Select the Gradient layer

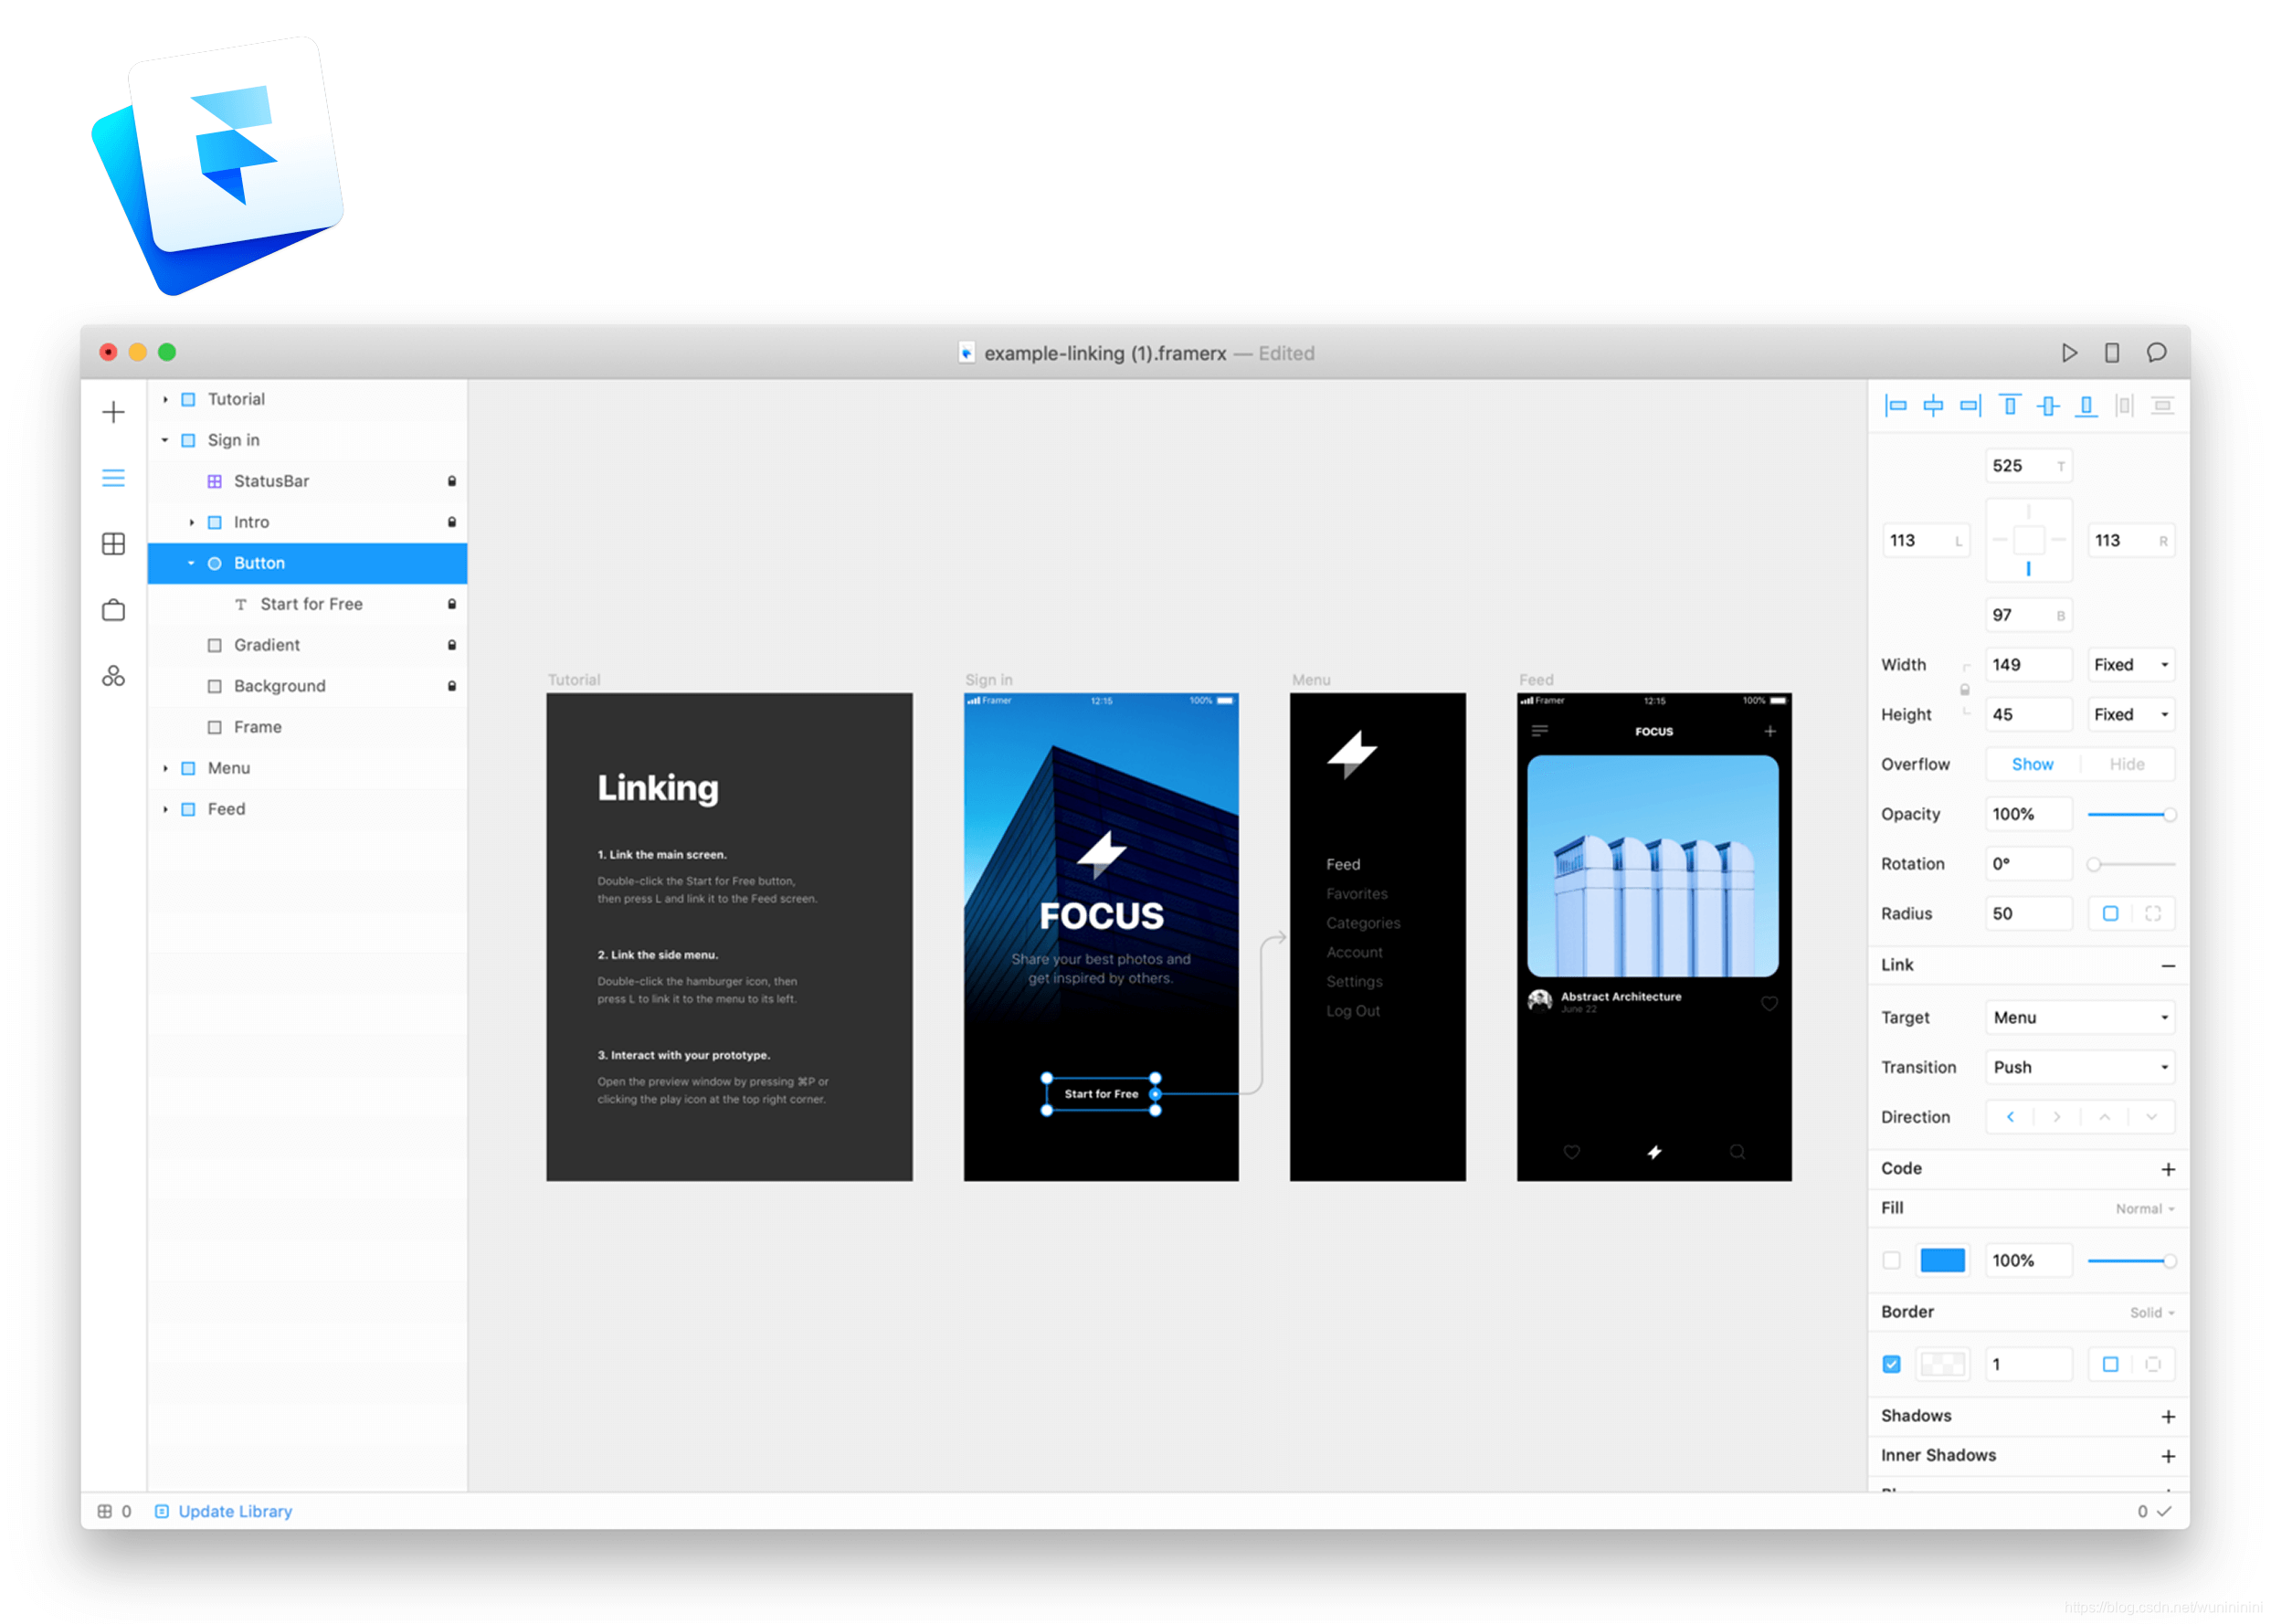(x=267, y=645)
